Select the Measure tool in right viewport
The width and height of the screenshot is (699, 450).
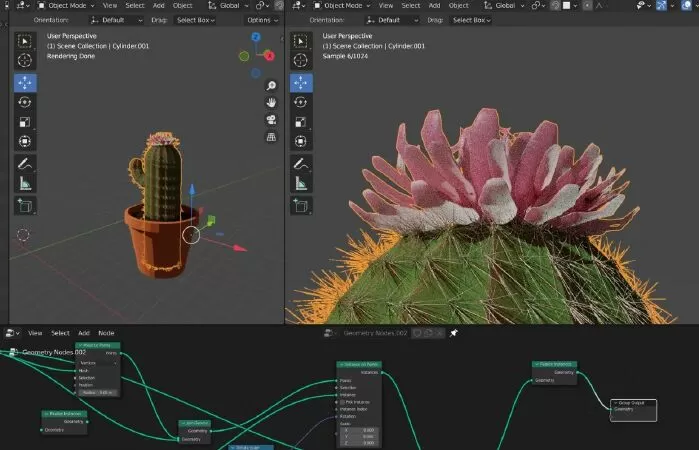301,183
